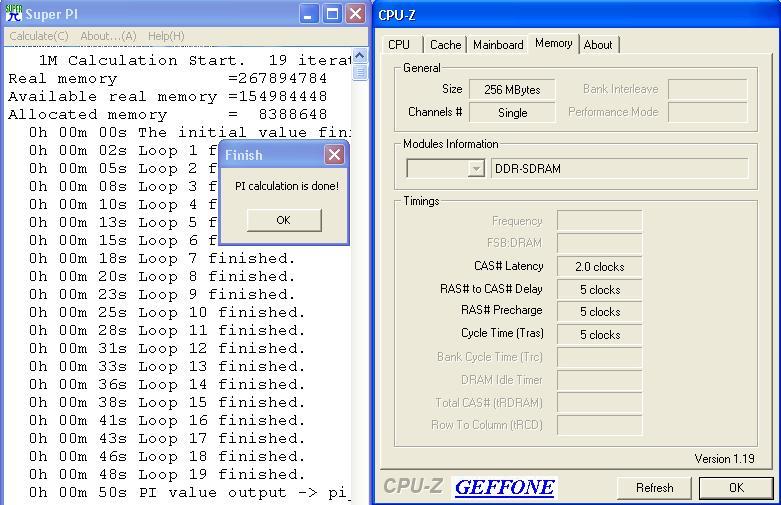The width and height of the screenshot is (781, 505).
Task: Click the Version 1.19 text in CPU-Z
Action: point(724,459)
